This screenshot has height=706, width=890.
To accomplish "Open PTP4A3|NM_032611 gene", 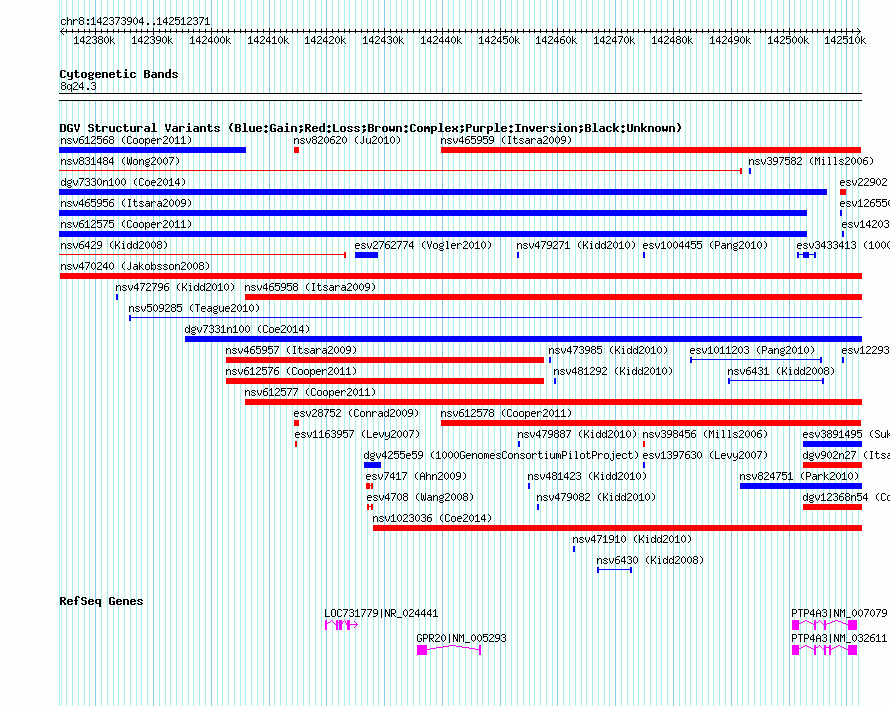I will click(839, 638).
